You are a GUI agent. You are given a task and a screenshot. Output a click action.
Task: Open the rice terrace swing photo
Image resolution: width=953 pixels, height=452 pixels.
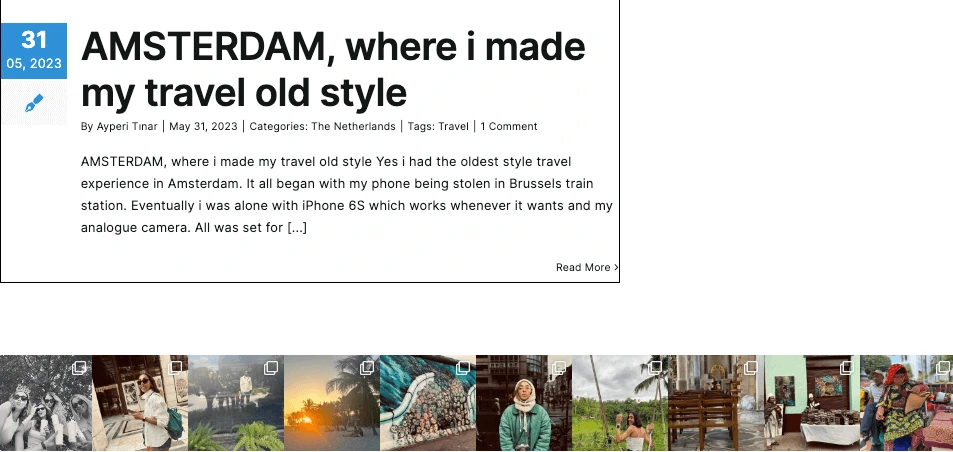coord(620,403)
